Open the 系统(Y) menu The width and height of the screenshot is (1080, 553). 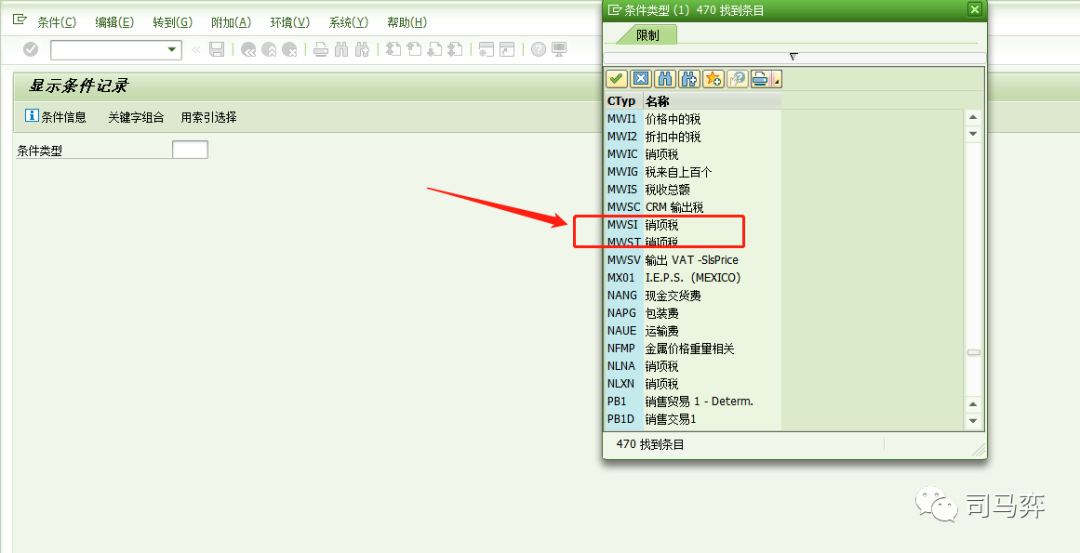point(348,23)
